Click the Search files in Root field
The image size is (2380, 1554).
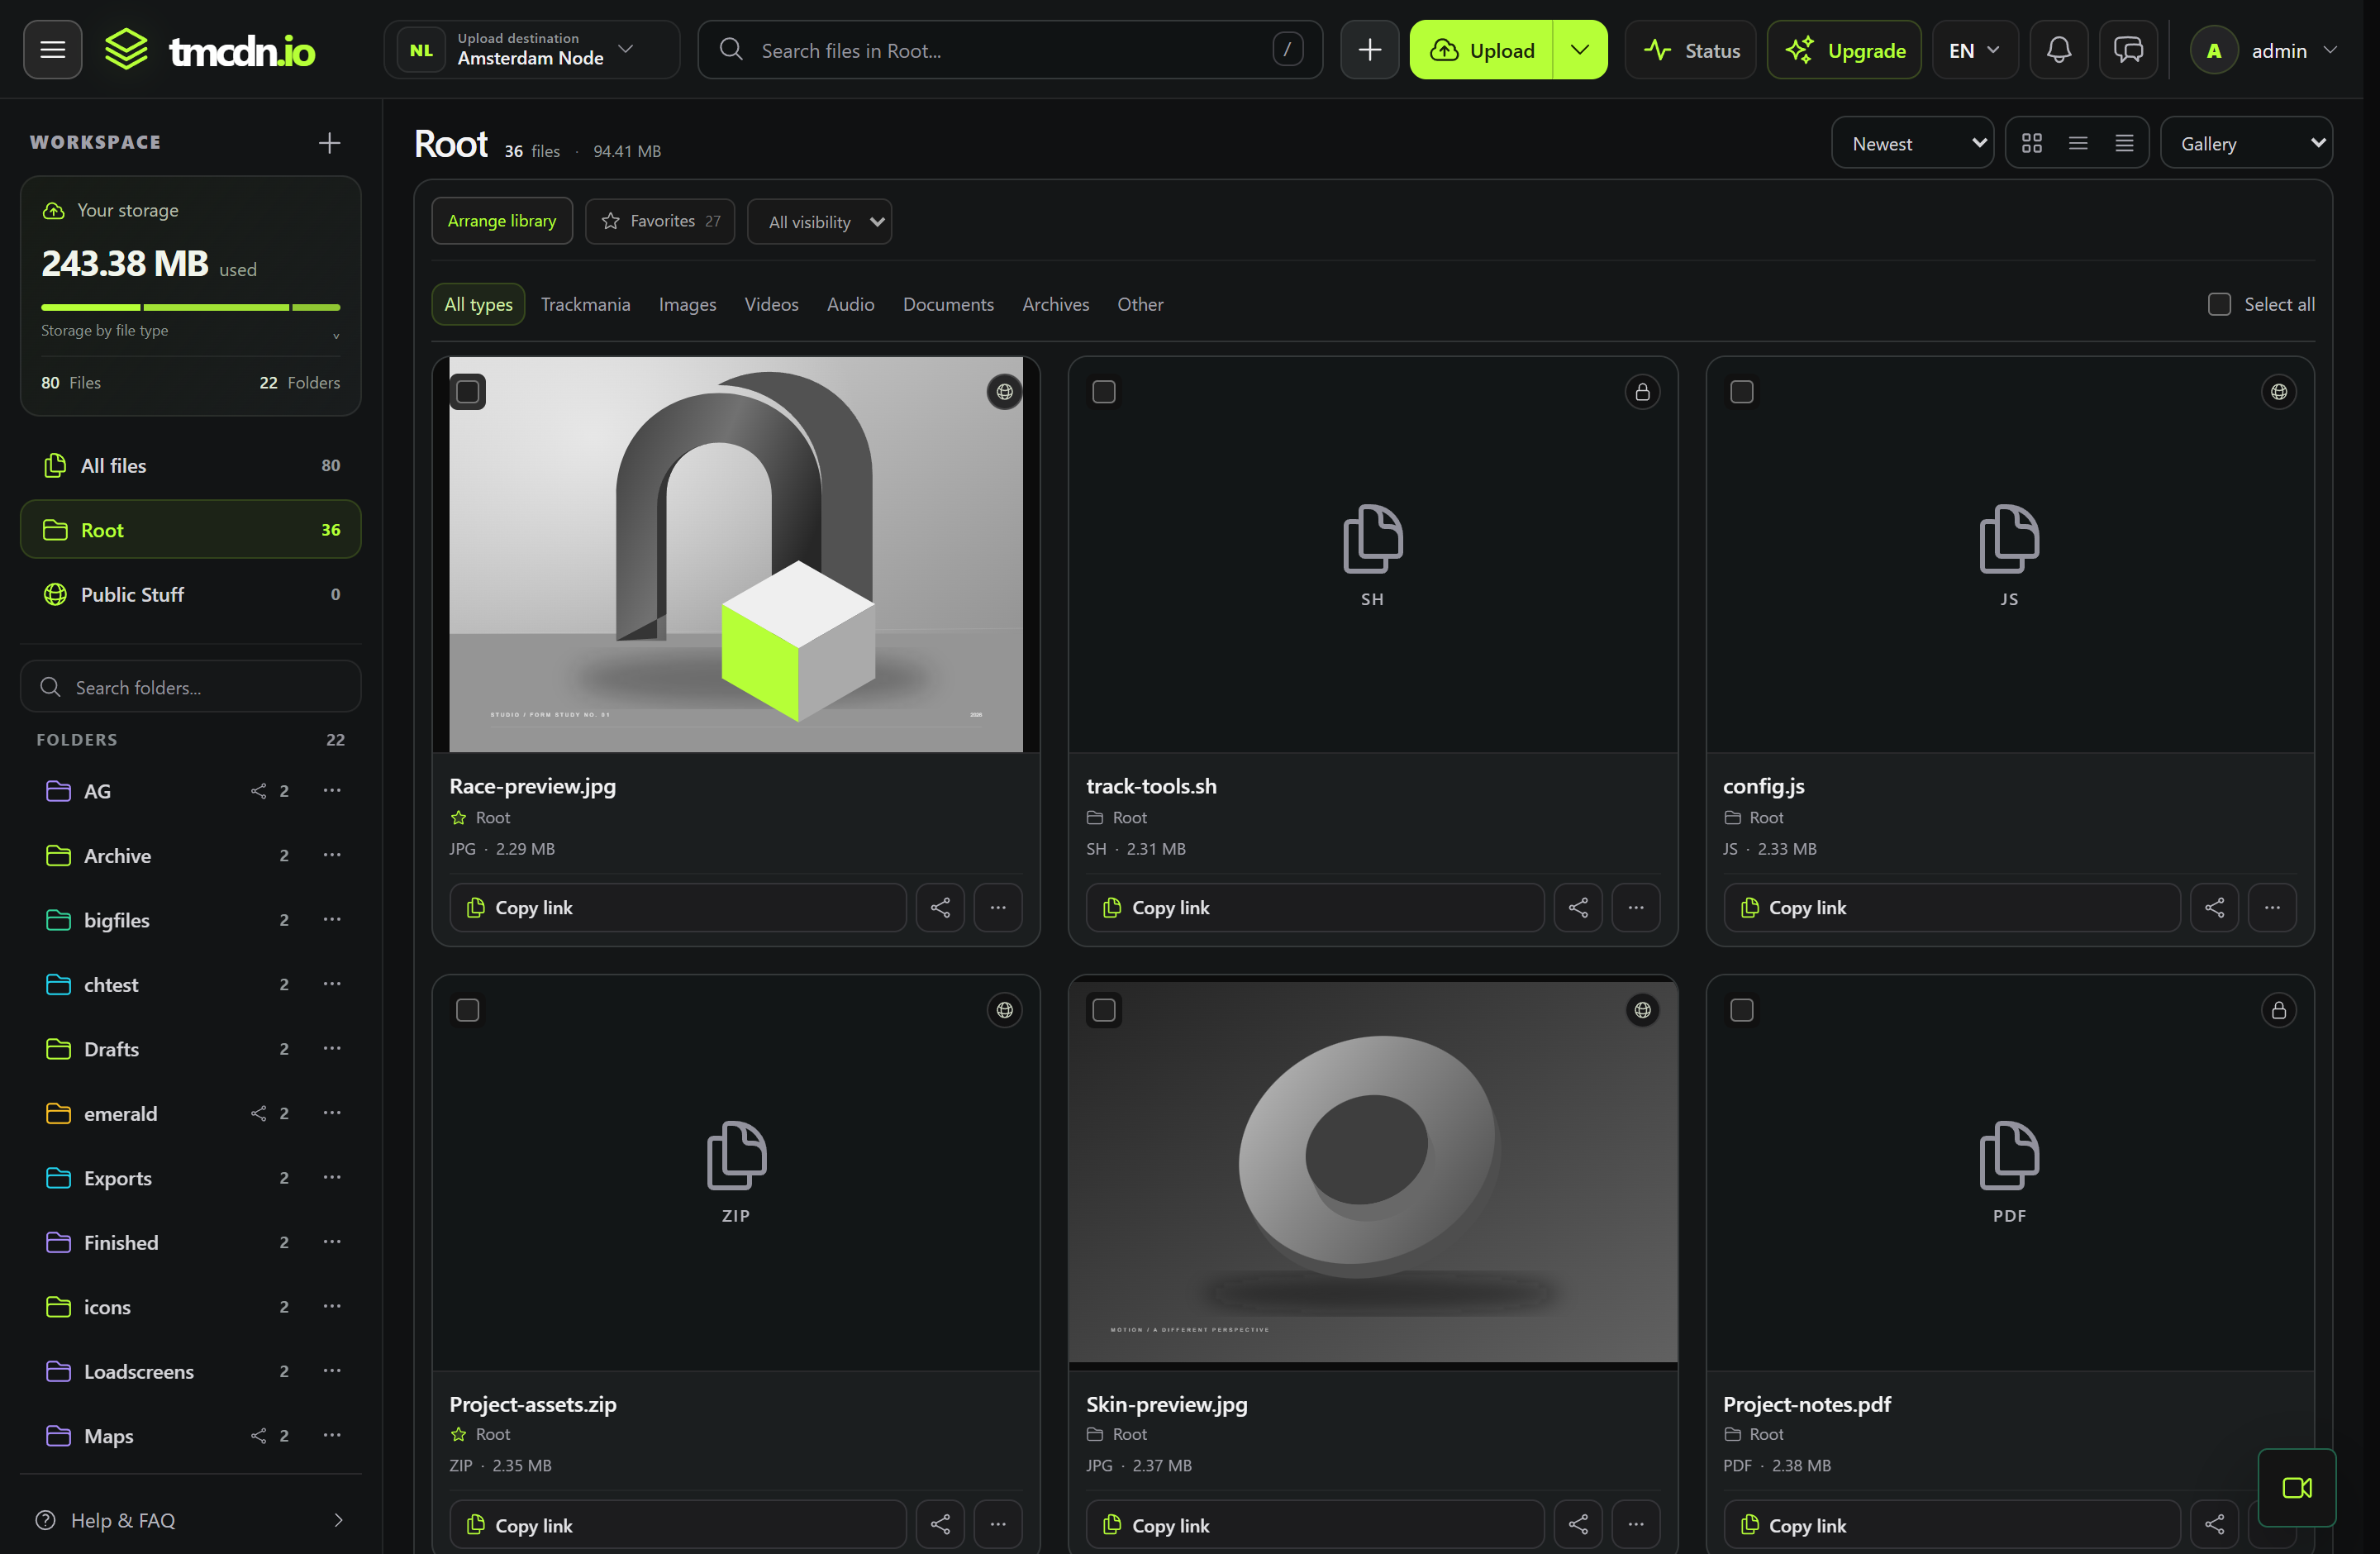click(1010, 49)
